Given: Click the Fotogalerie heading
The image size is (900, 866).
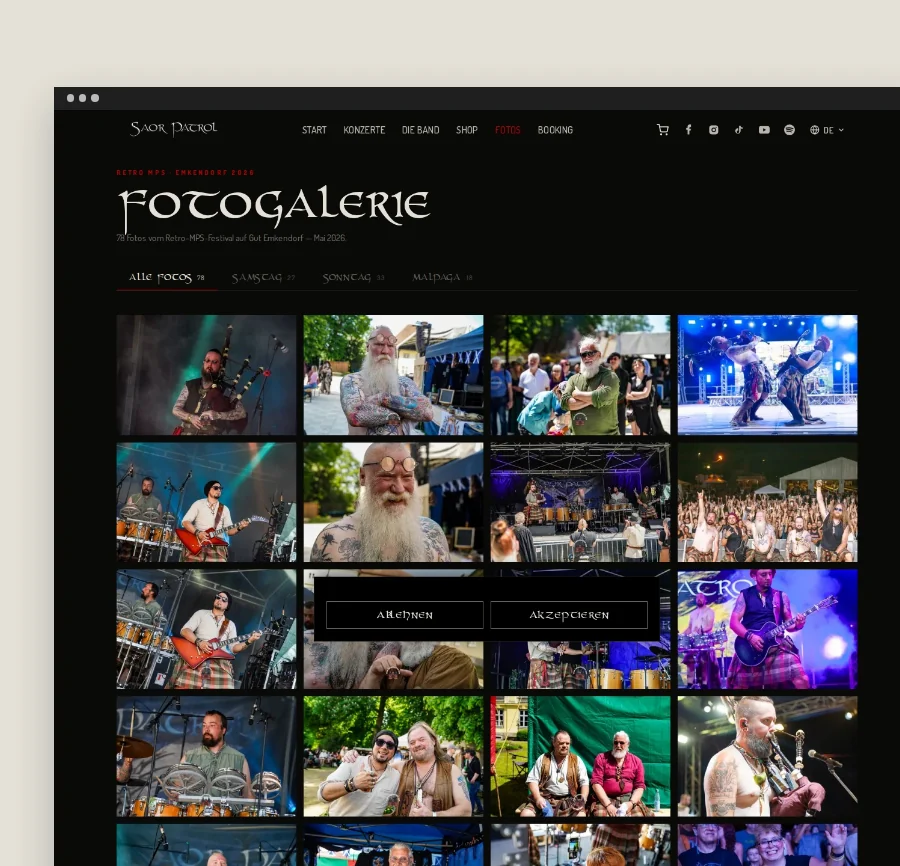Looking at the screenshot, I should 274,207.
